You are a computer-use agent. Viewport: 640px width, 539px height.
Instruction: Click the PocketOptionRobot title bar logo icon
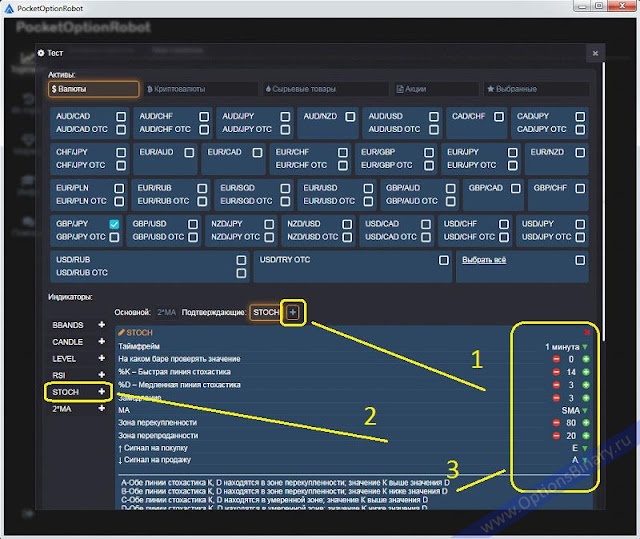coord(9,8)
